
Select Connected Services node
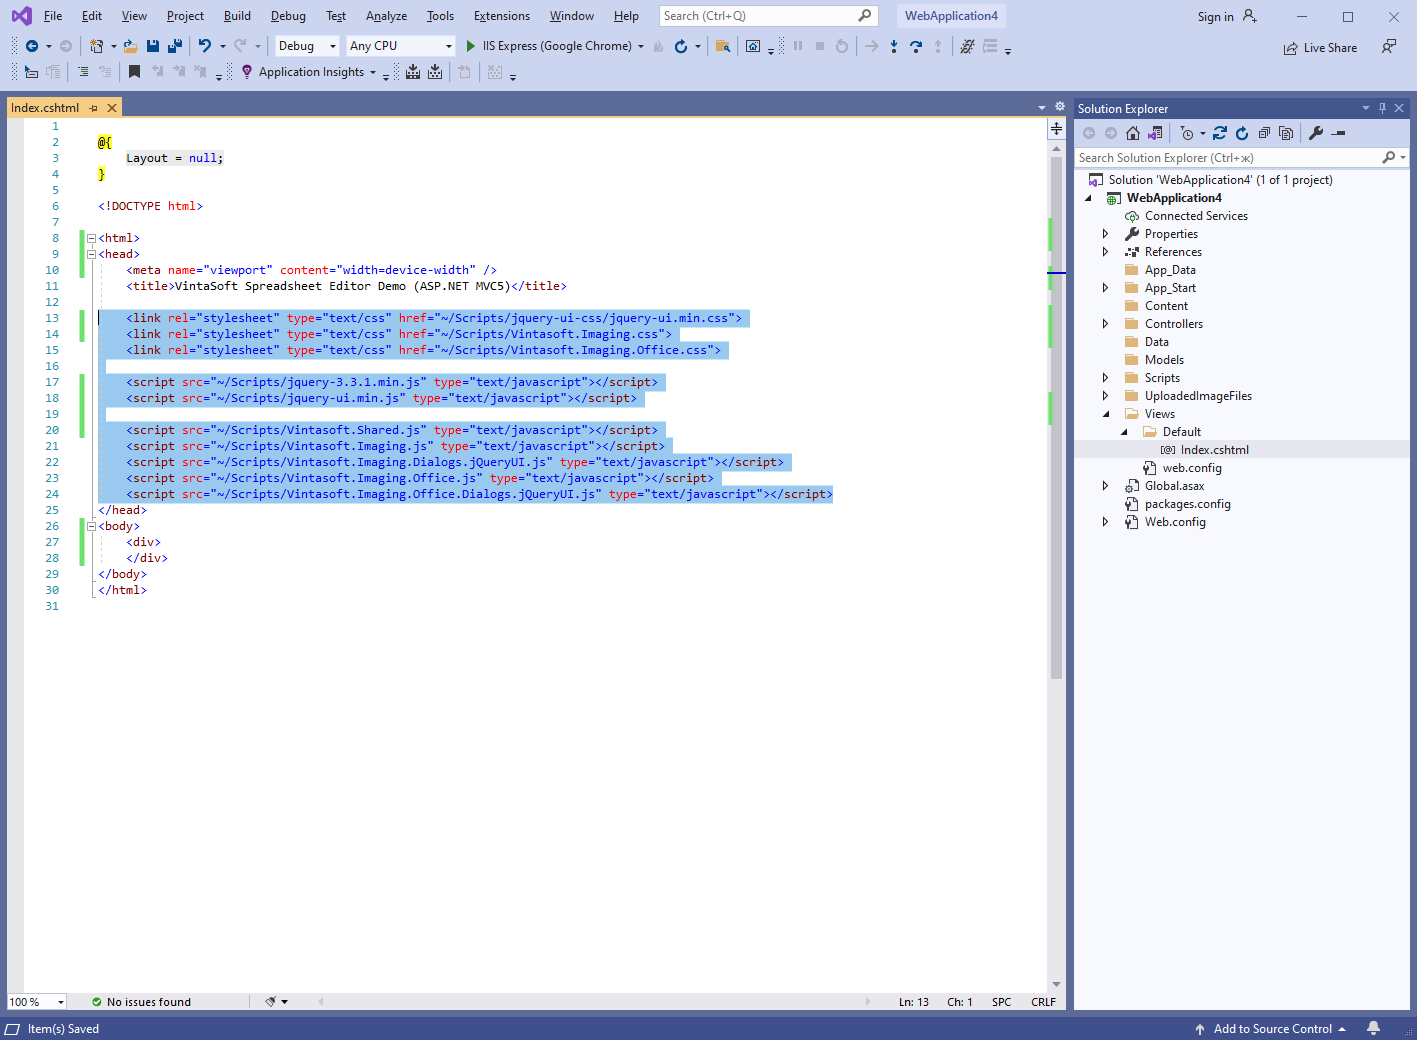pos(1196,216)
